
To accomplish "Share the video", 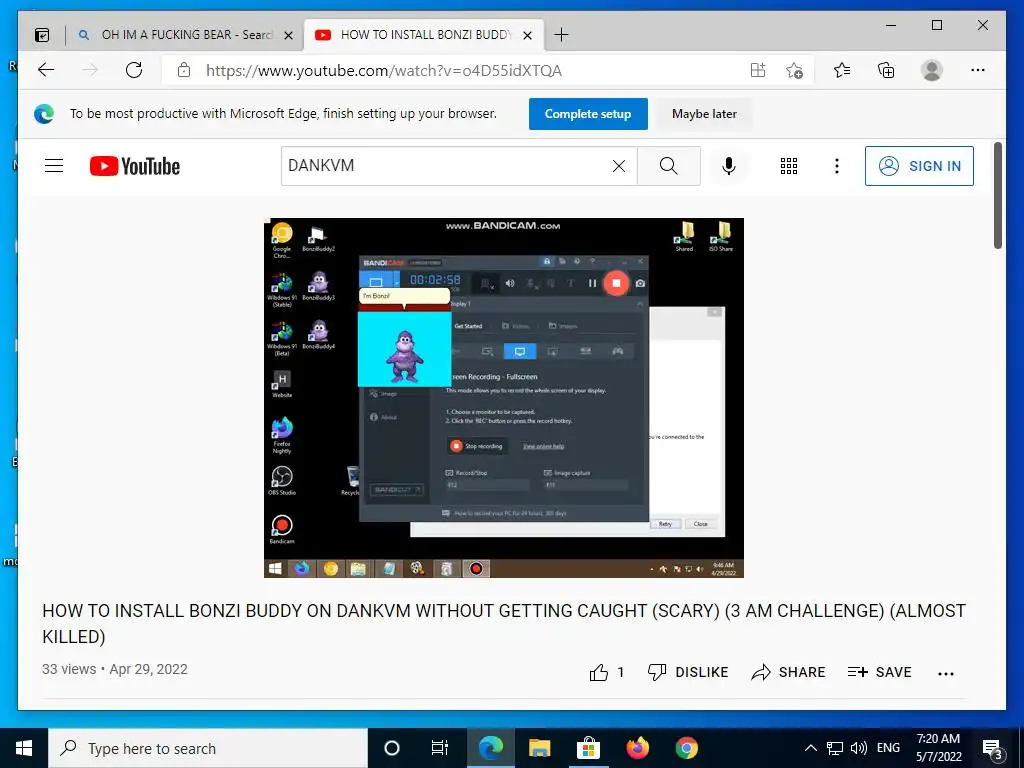I will [x=788, y=672].
